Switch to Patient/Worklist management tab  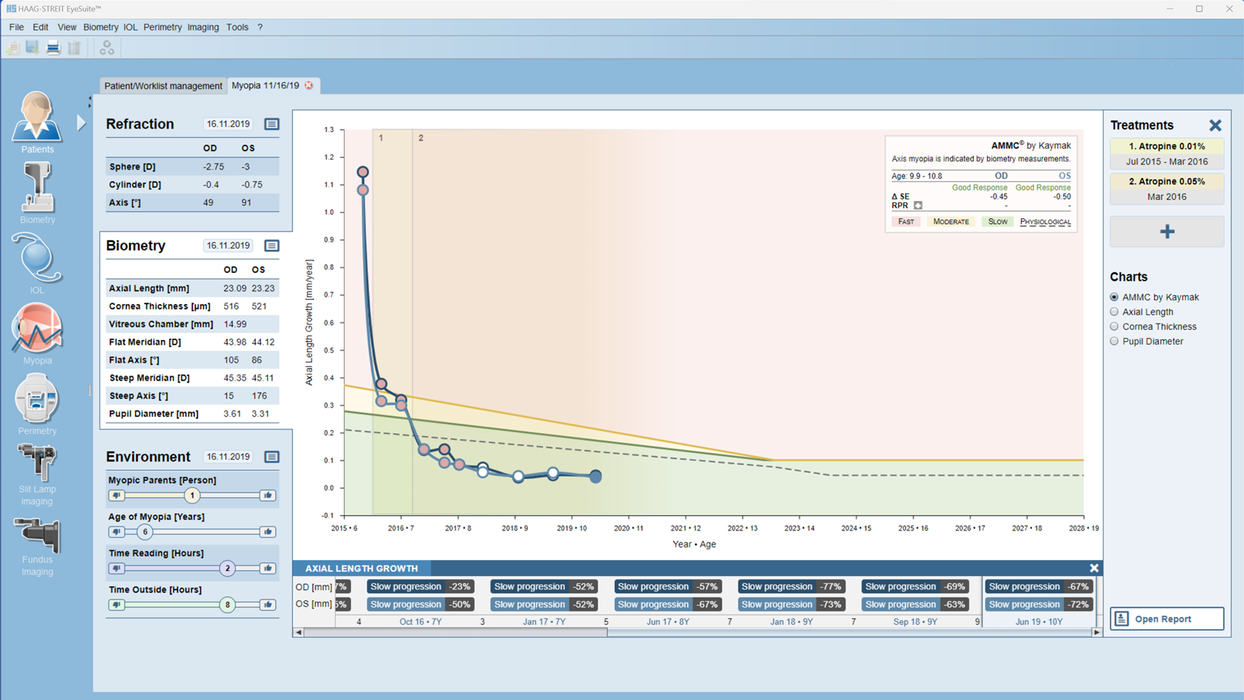tap(163, 86)
